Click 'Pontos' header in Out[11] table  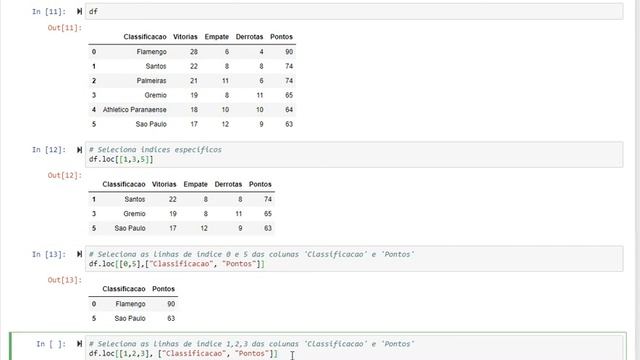pos(281,37)
